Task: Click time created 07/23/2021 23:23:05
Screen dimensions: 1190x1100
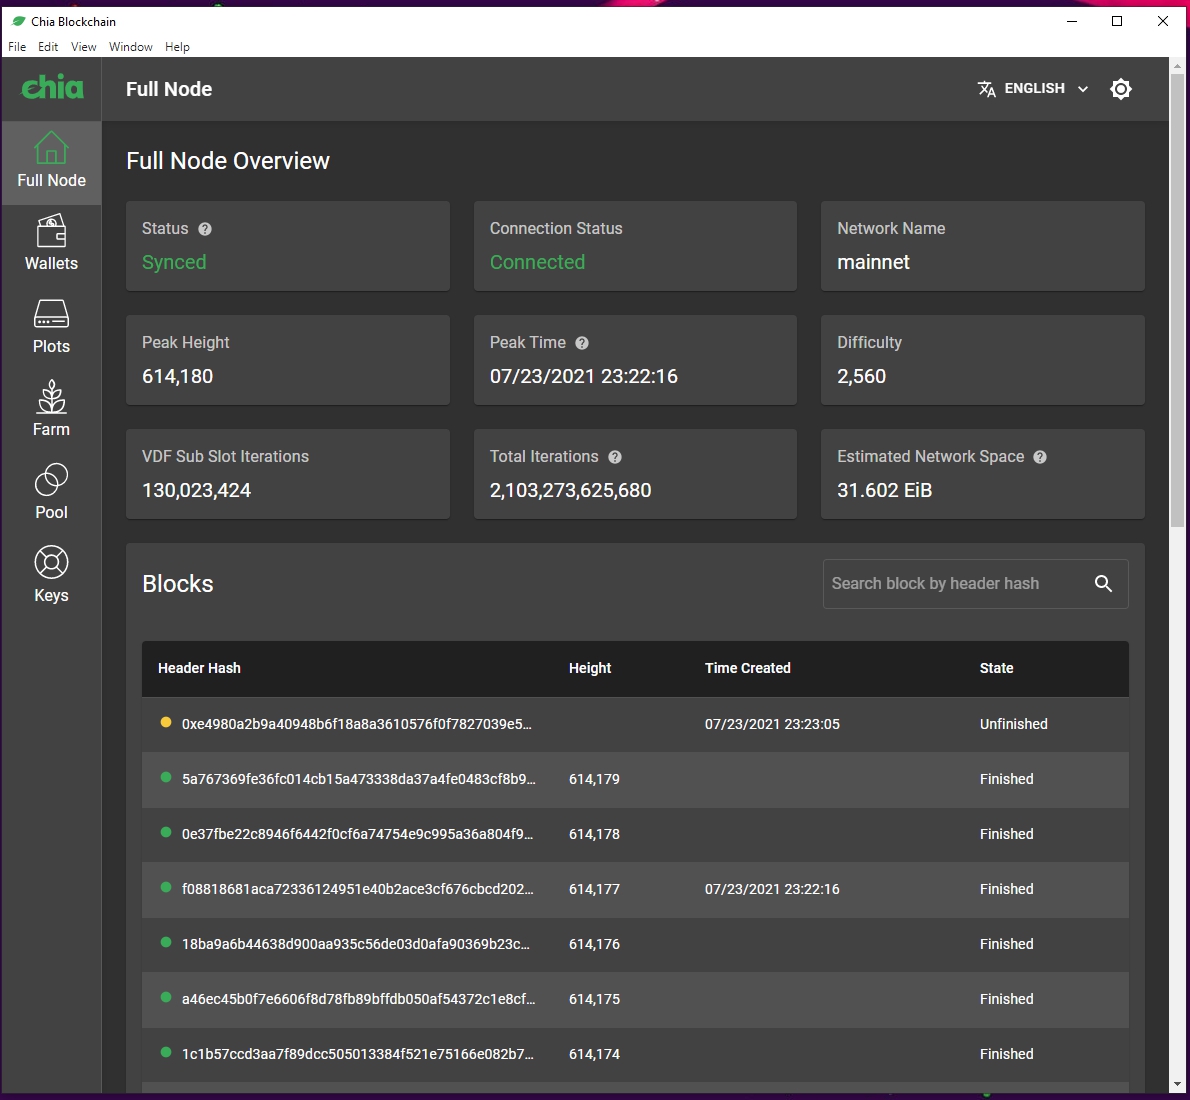Action: pos(772,724)
